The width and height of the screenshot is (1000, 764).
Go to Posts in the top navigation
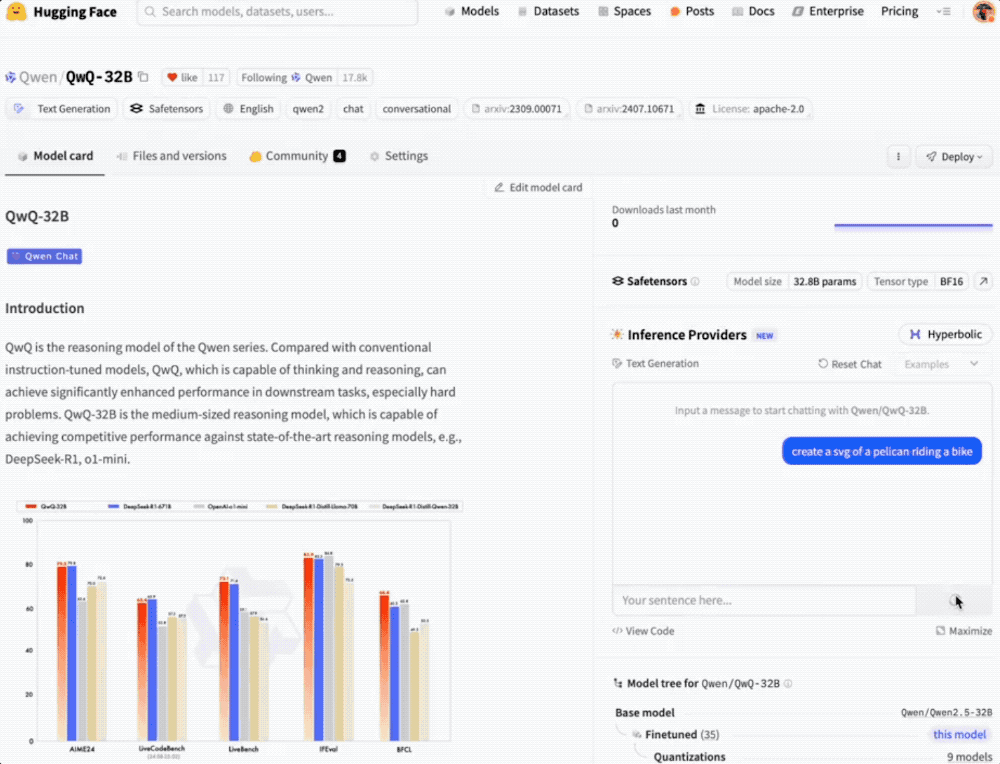click(x=692, y=11)
